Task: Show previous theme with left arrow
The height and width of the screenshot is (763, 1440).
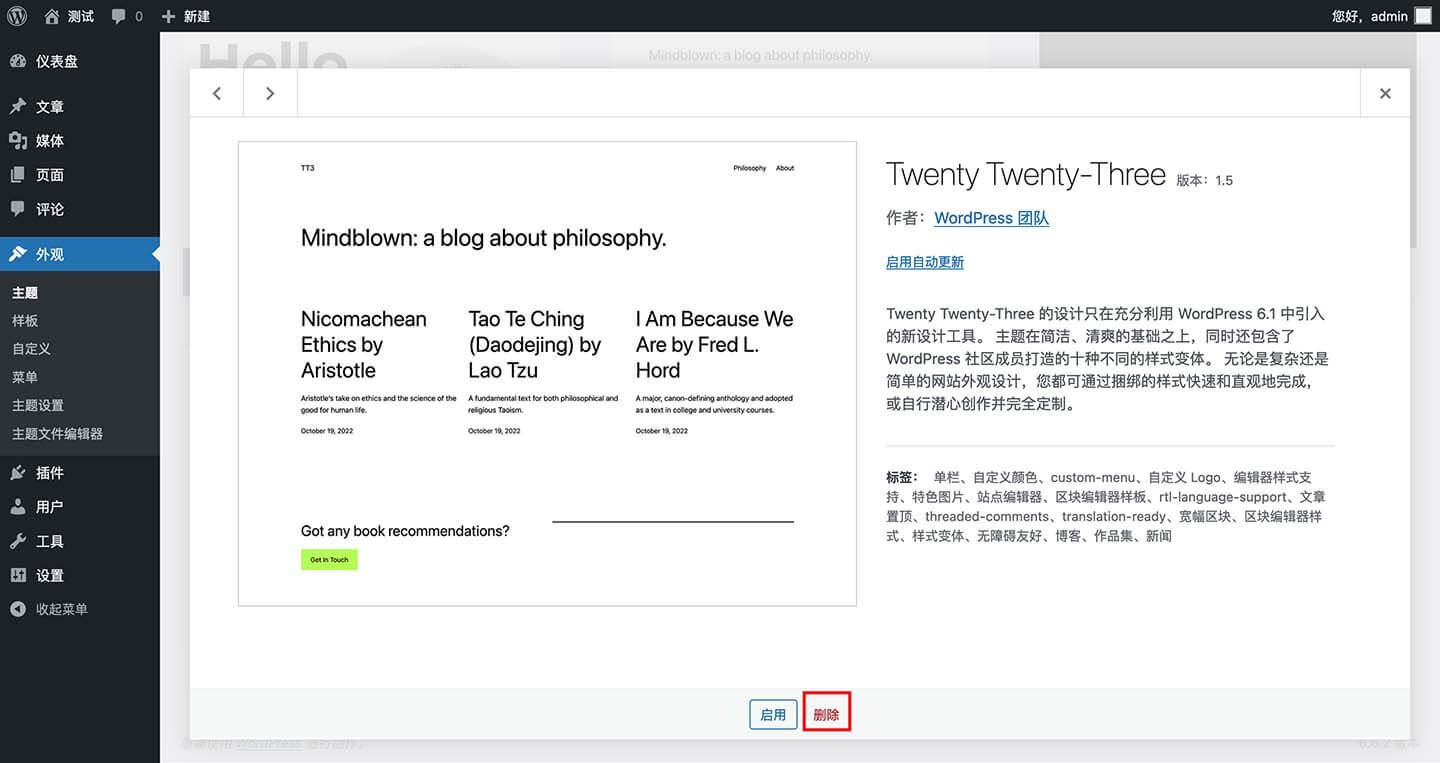Action: click(x=217, y=93)
